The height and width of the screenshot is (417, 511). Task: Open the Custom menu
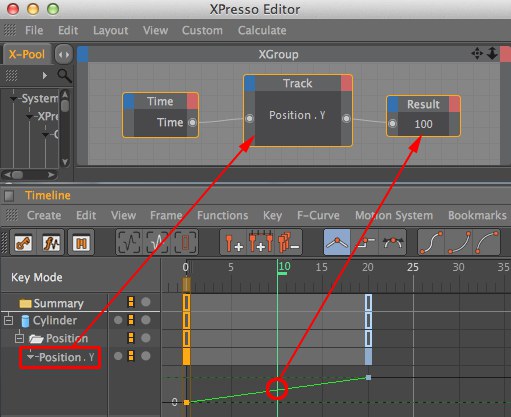[x=202, y=30]
